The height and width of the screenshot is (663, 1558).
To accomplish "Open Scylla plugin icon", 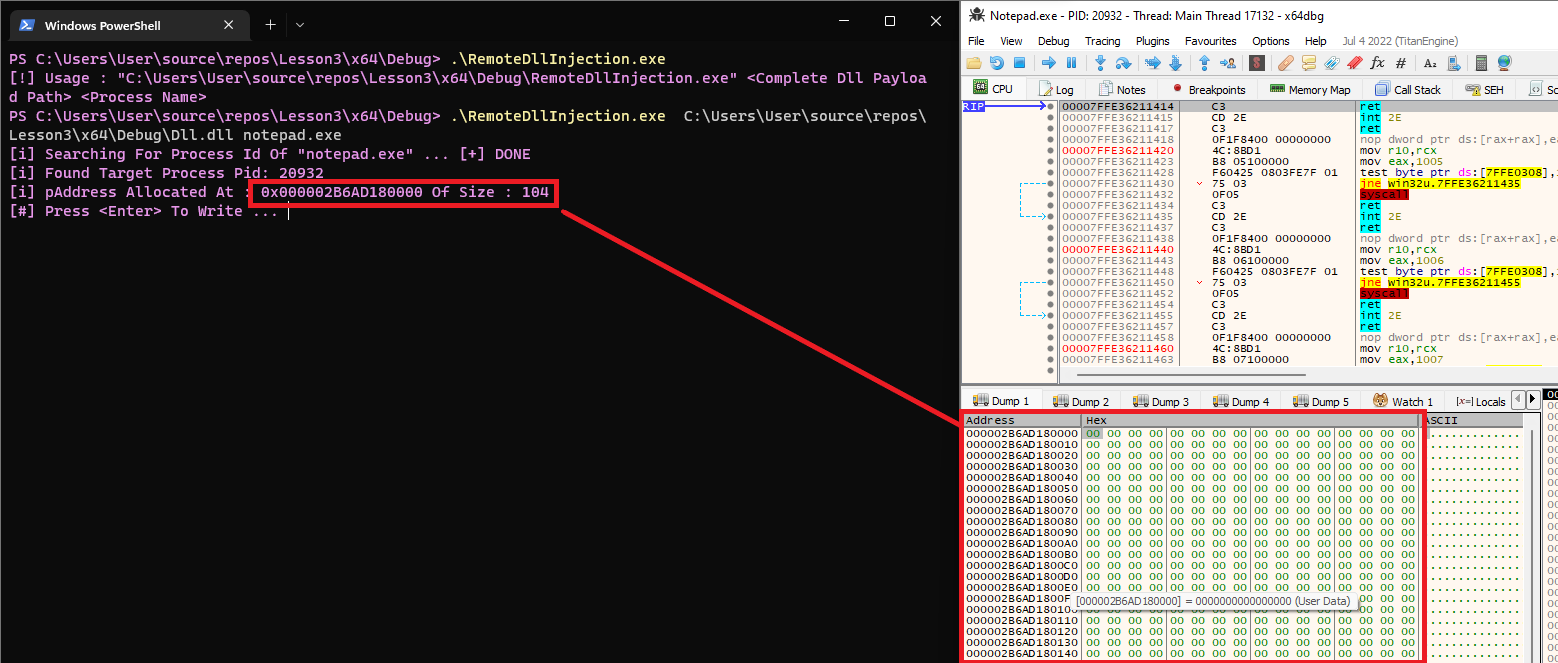I will (1256, 63).
